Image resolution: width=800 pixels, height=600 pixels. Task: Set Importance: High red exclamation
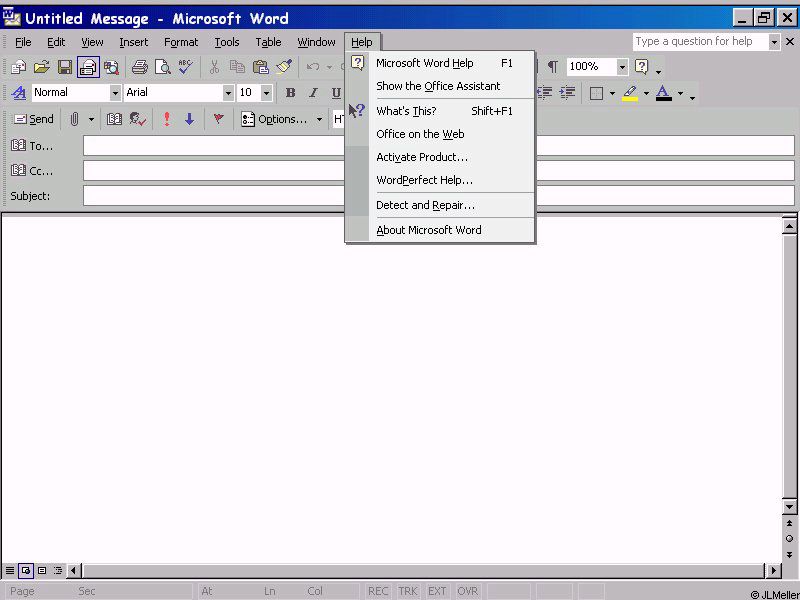[x=166, y=119]
